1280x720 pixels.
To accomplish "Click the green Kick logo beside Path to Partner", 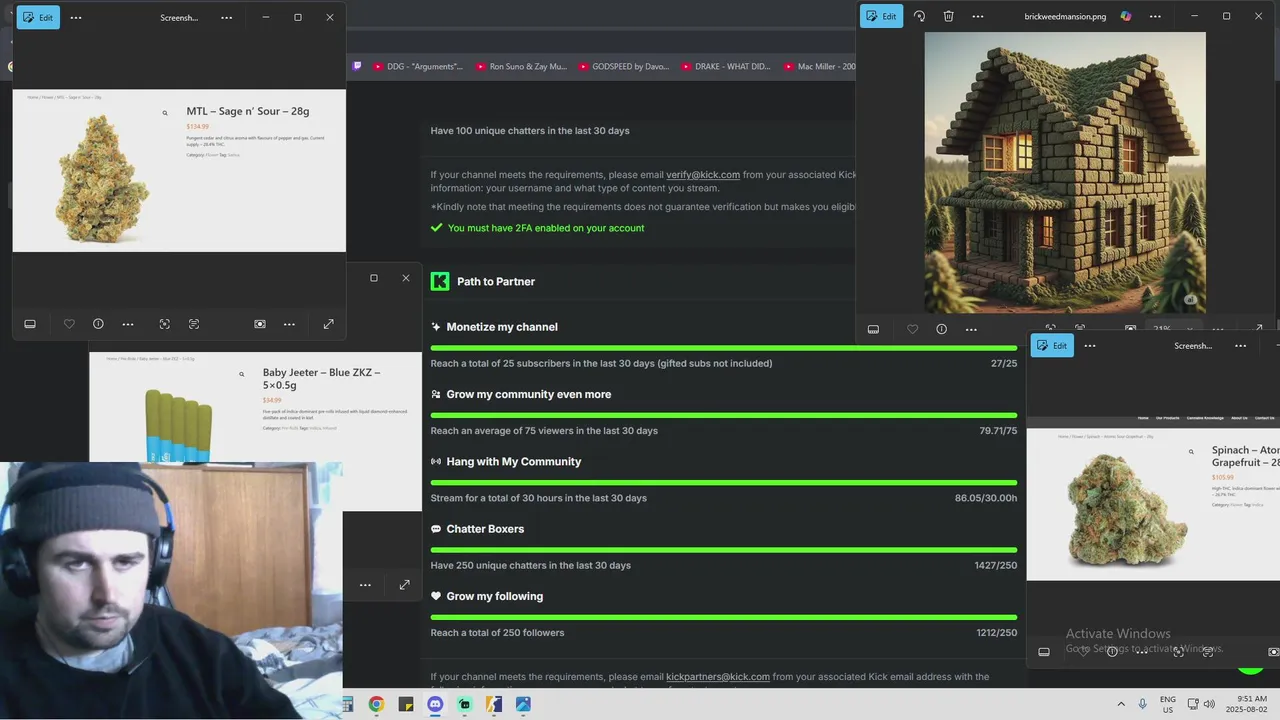I will tap(440, 281).
